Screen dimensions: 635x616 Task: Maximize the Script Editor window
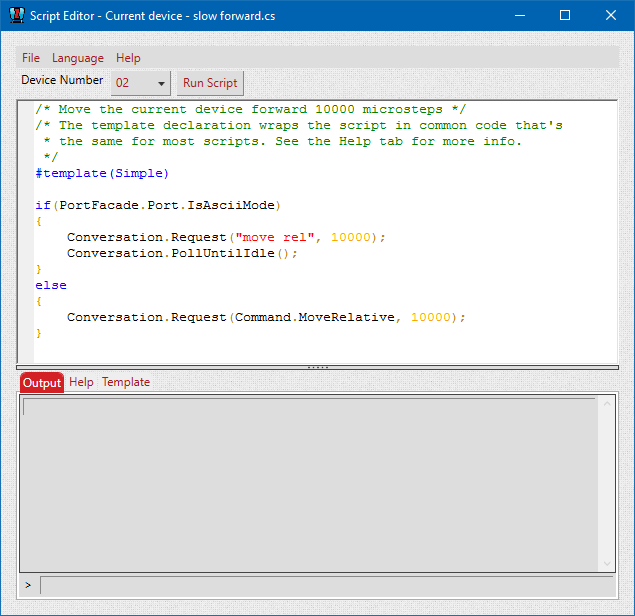[x=565, y=15]
